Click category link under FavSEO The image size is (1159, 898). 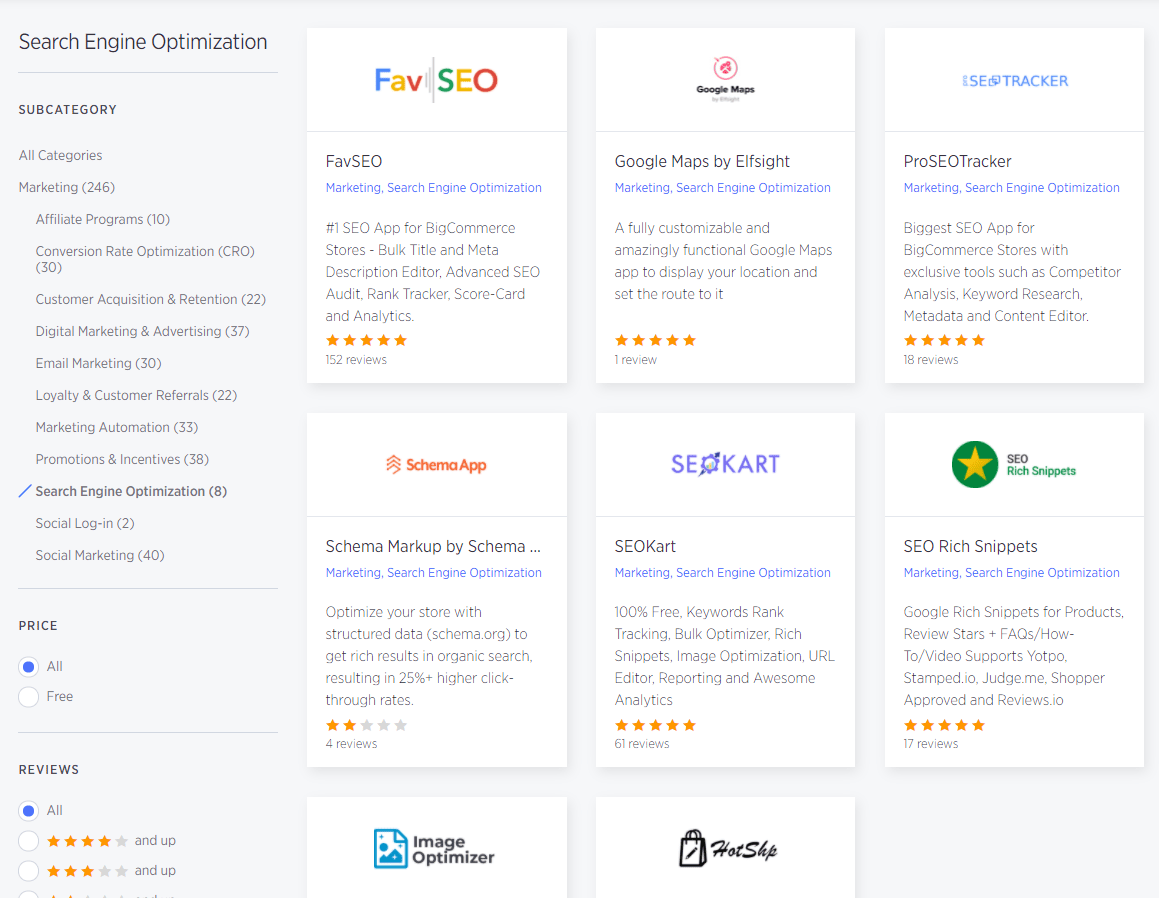(x=434, y=188)
